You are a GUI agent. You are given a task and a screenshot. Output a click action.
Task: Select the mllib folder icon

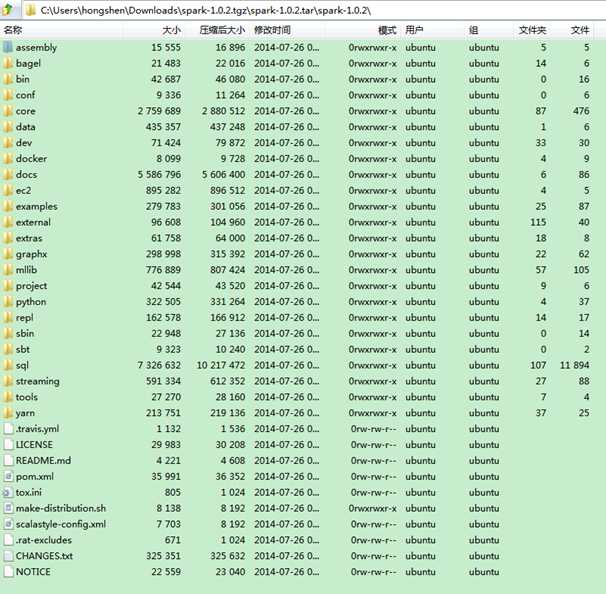click(x=8, y=269)
